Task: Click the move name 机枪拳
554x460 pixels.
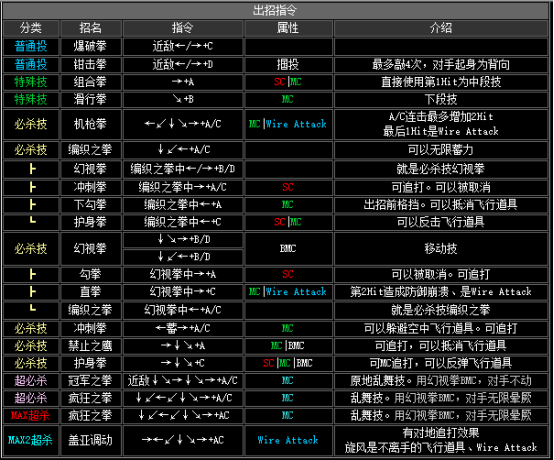Action: (90, 124)
